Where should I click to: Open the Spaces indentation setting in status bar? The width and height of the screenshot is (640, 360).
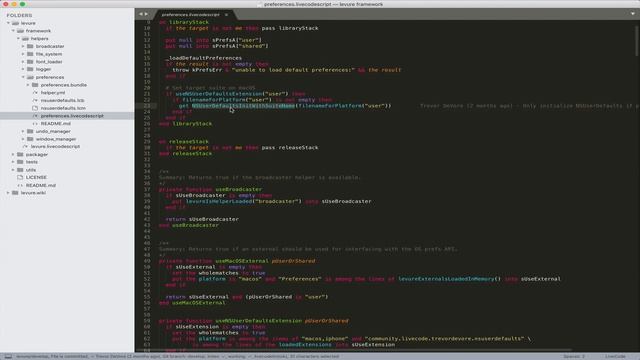click(574, 356)
